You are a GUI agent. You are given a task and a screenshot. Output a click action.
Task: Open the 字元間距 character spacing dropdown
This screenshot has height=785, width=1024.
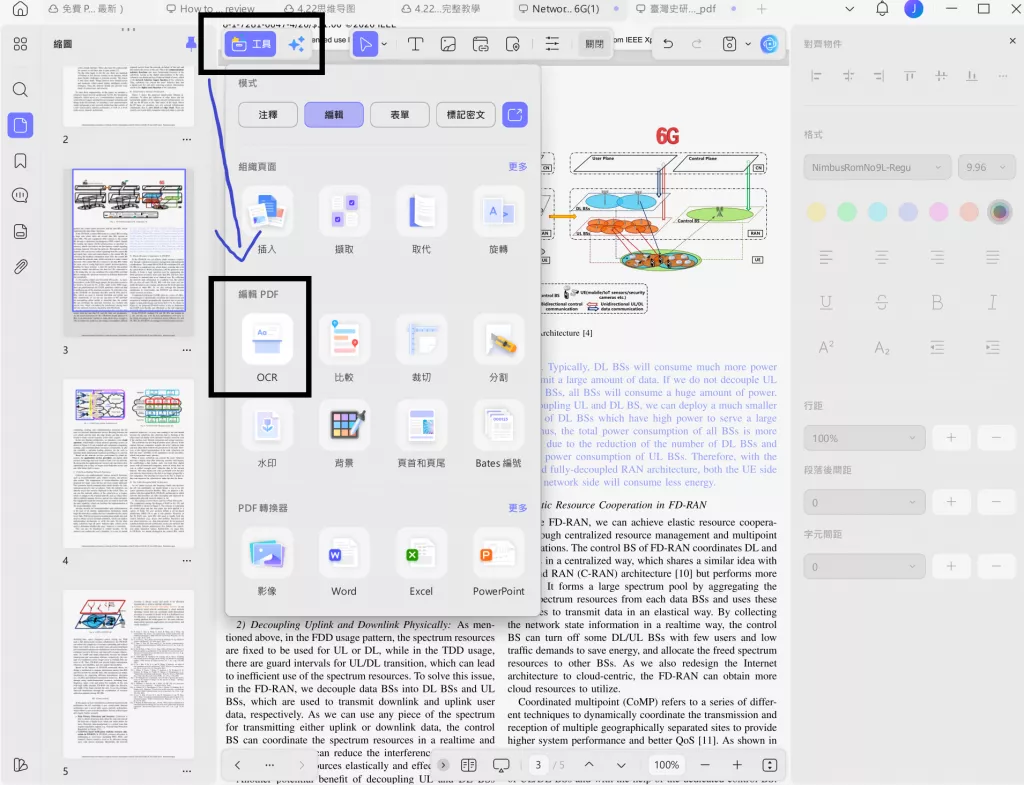[865, 567]
